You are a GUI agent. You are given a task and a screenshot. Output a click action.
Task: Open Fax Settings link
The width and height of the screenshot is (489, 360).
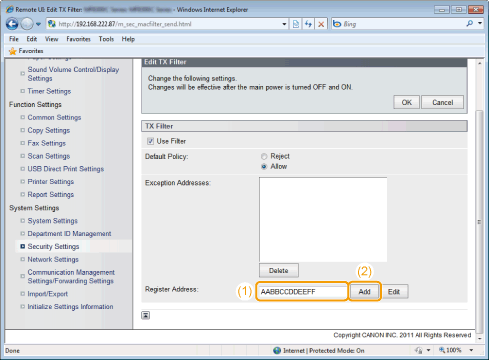pyautogui.click(x=47, y=143)
